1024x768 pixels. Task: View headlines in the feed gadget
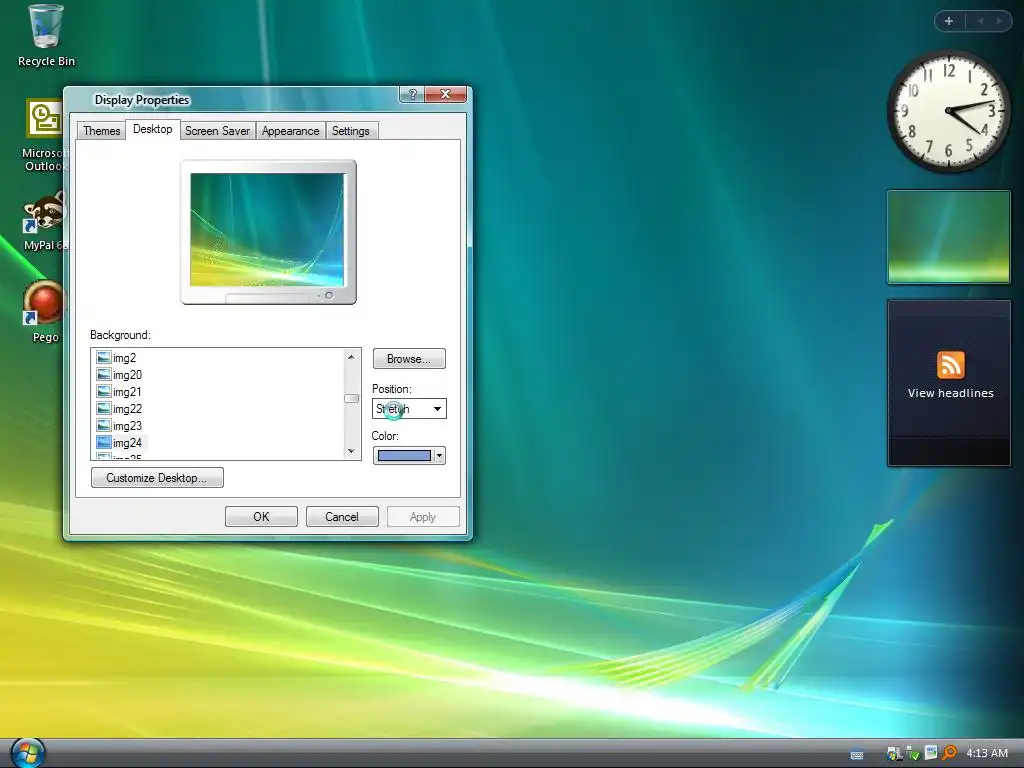[x=950, y=393]
